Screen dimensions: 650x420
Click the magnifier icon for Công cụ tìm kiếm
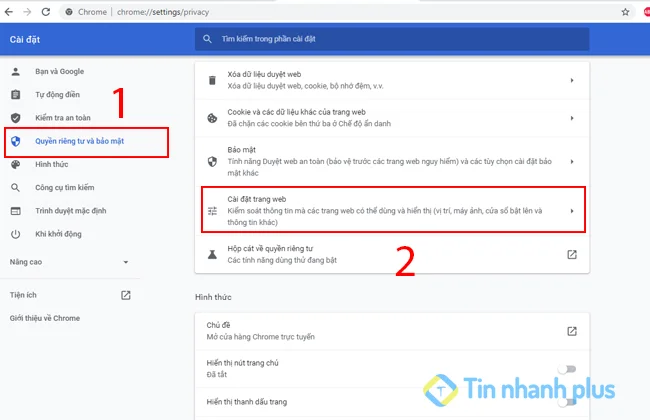pos(15,187)
